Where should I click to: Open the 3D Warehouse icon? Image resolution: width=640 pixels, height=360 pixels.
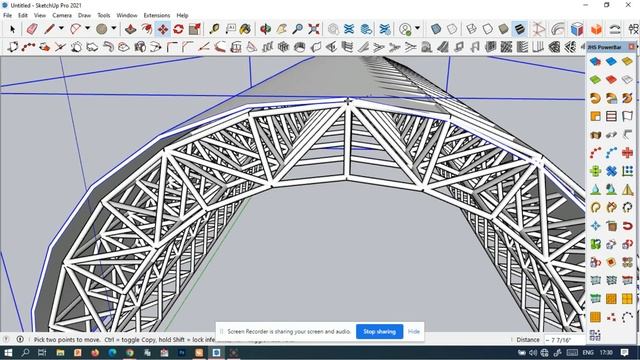[x=349, y=29]
